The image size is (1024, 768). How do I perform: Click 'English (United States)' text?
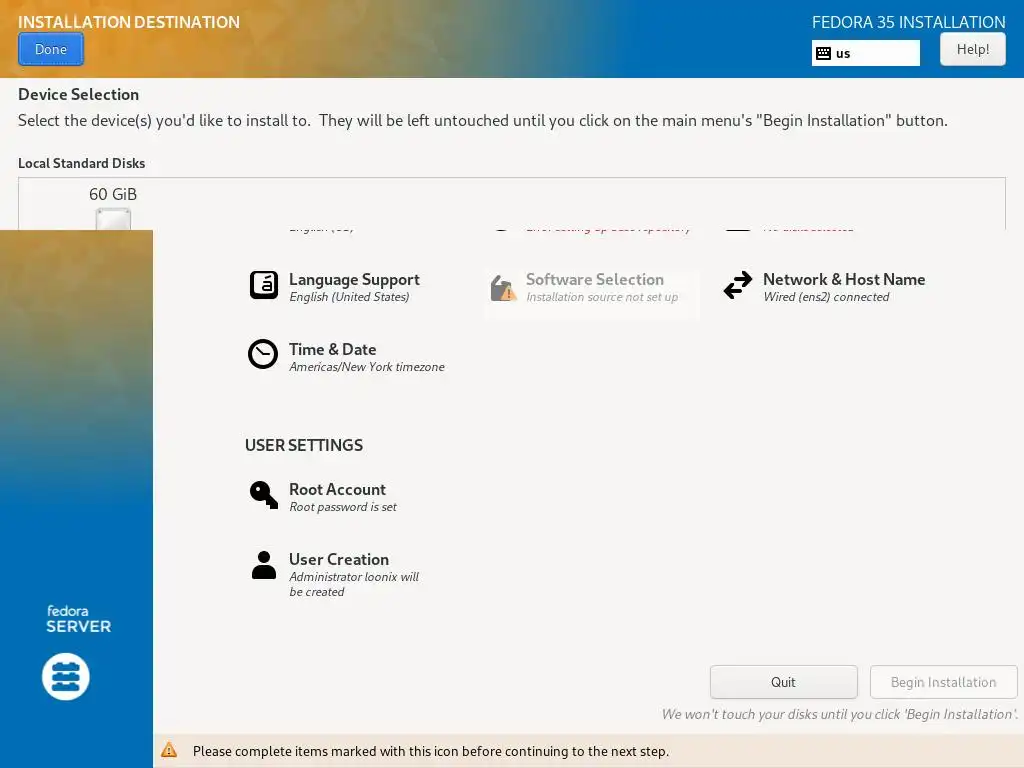click(x=349, y=297)
